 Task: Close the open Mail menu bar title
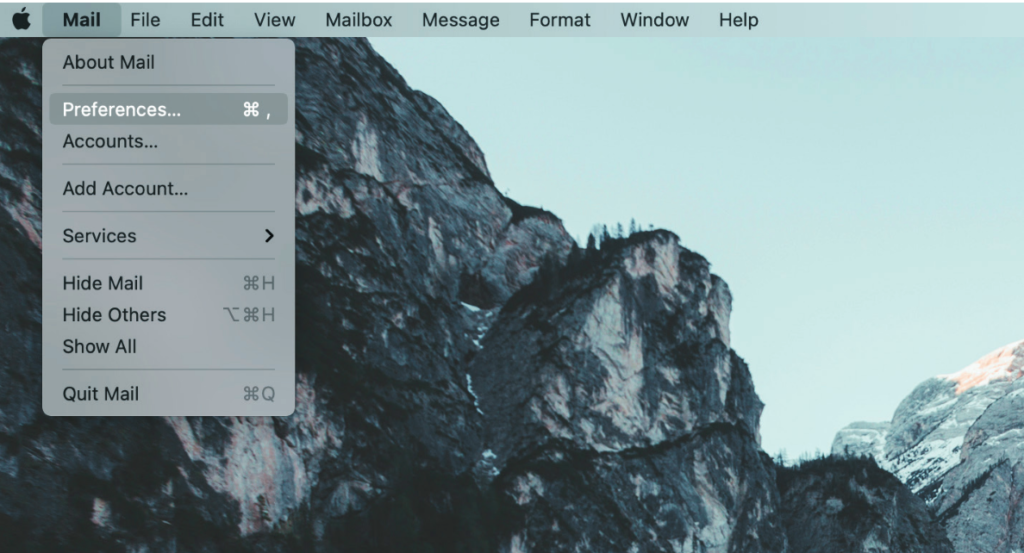[82, 20]
